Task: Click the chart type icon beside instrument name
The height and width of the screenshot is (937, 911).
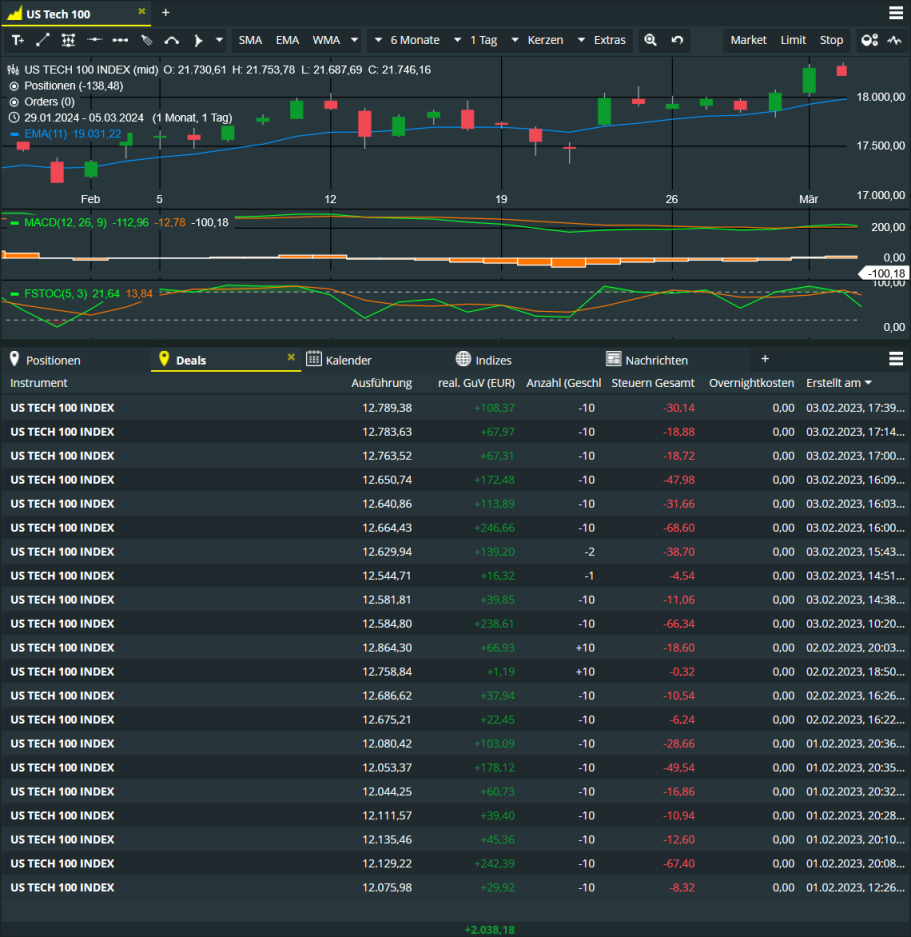Action: [13, 70]
